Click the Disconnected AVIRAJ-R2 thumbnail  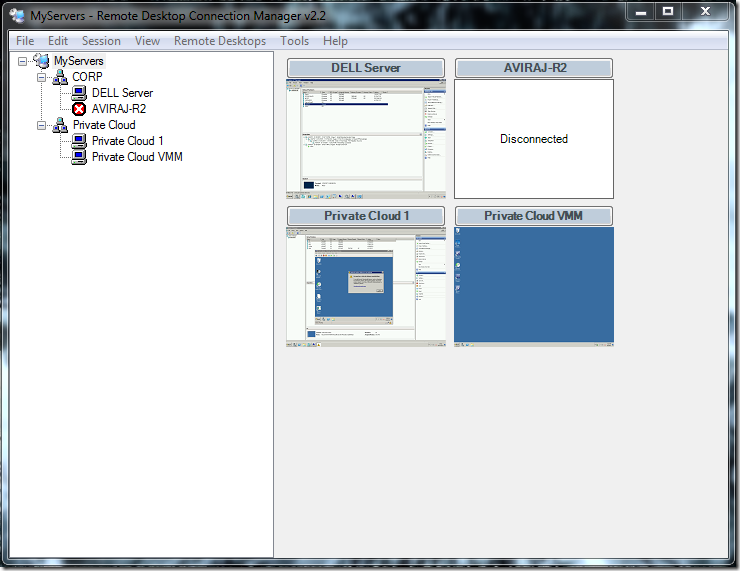[534, 139]
